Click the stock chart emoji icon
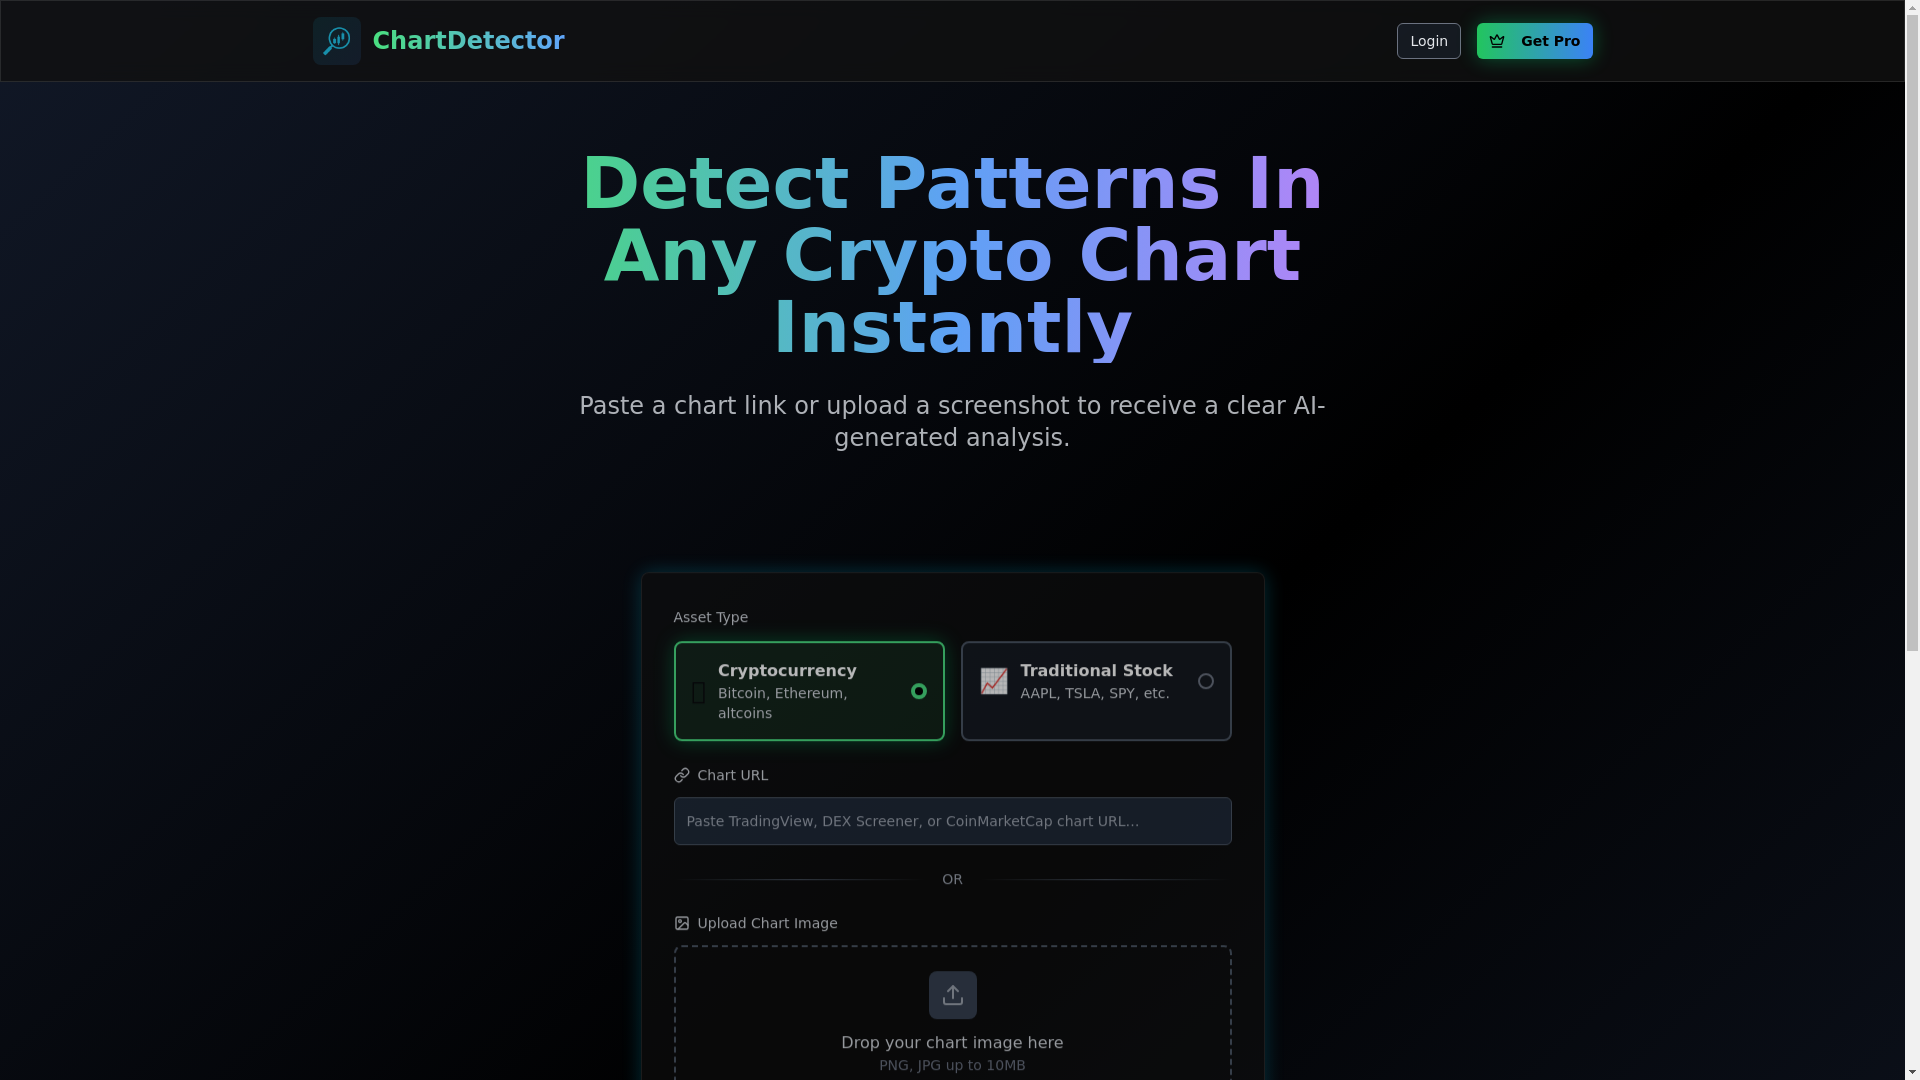The width and height of the screenshot is (1920, 1080). coord(994,681)
